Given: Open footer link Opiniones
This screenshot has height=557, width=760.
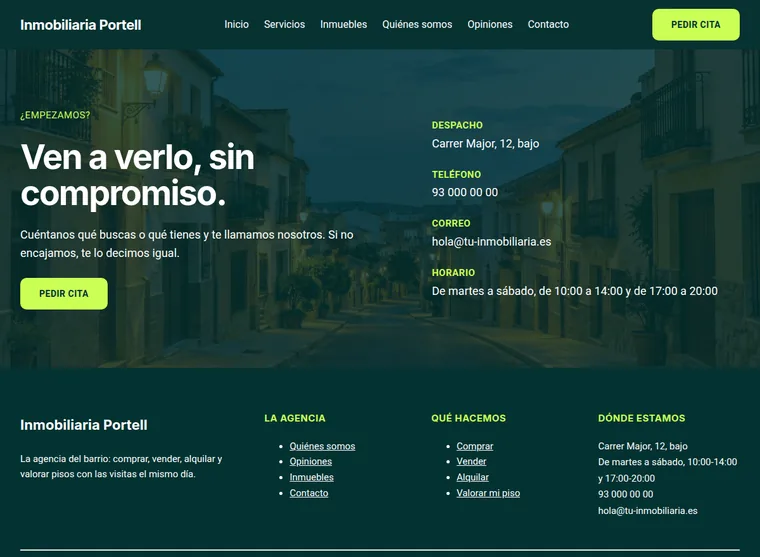Looking at the screenshot, I should click(x=311, y=462).
